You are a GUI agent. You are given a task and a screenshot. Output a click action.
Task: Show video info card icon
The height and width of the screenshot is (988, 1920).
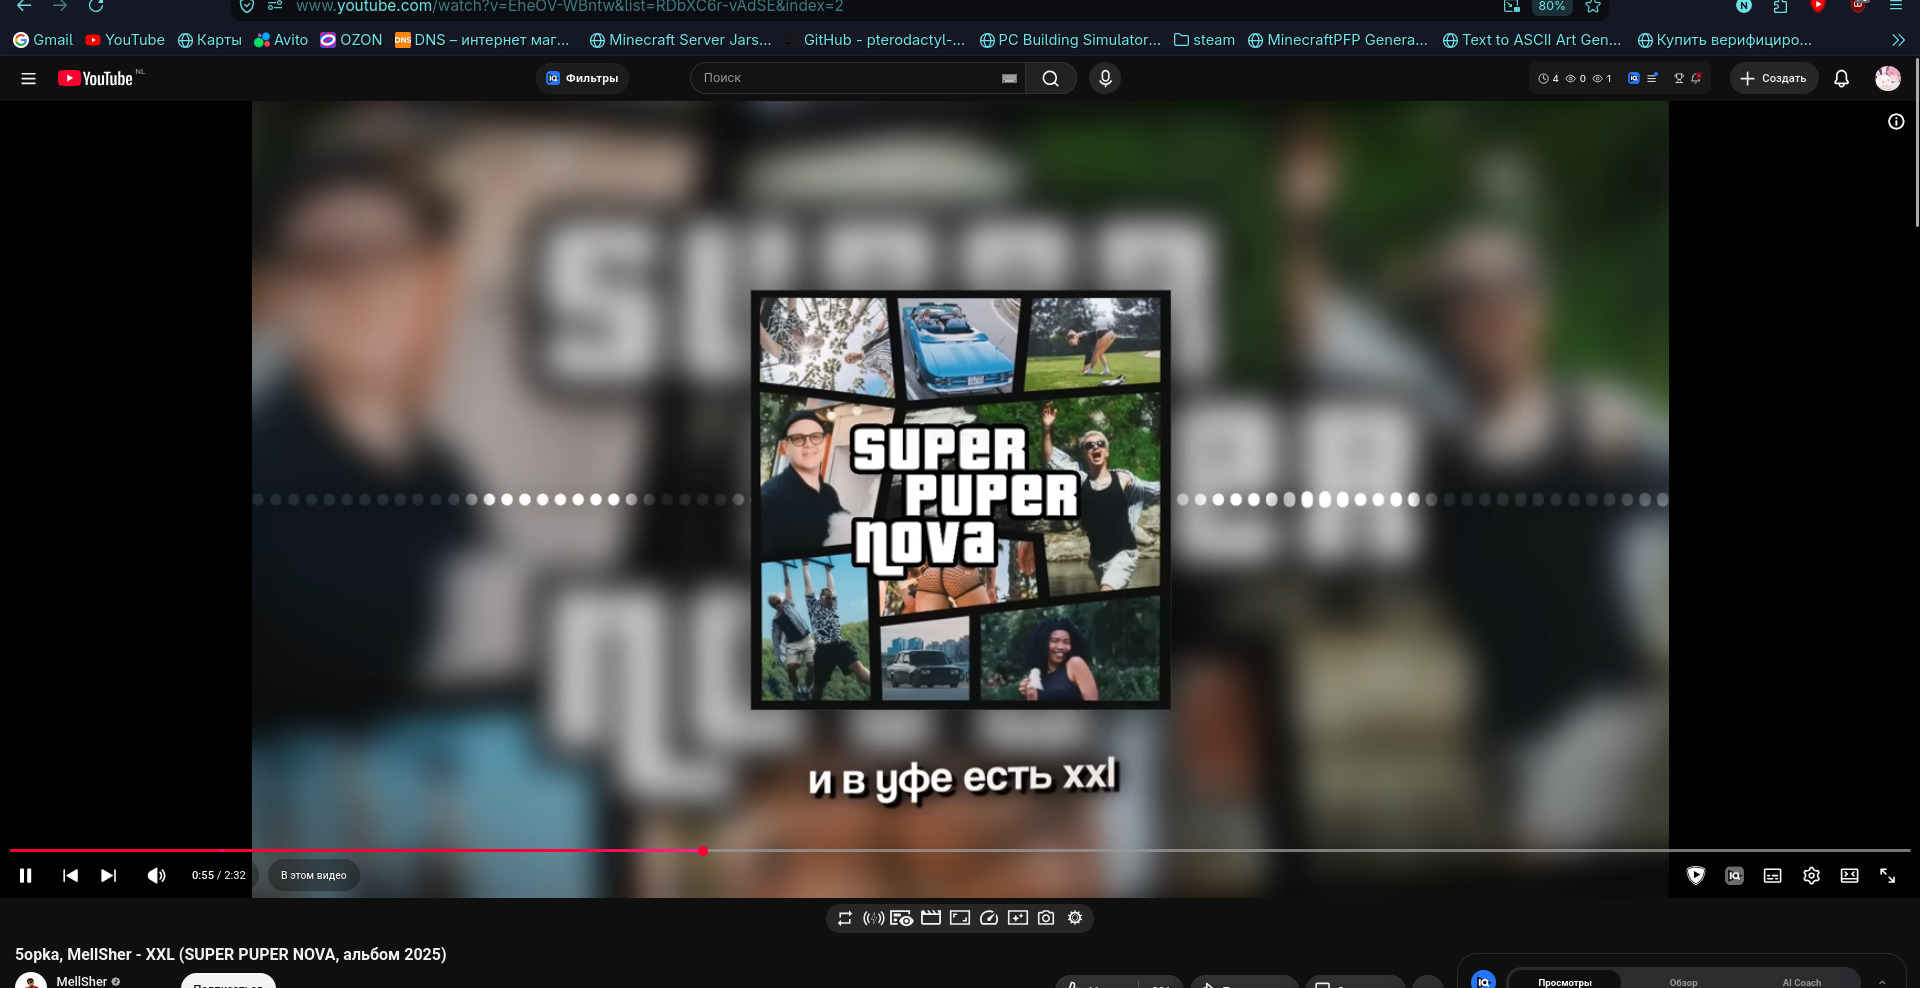1896,122
